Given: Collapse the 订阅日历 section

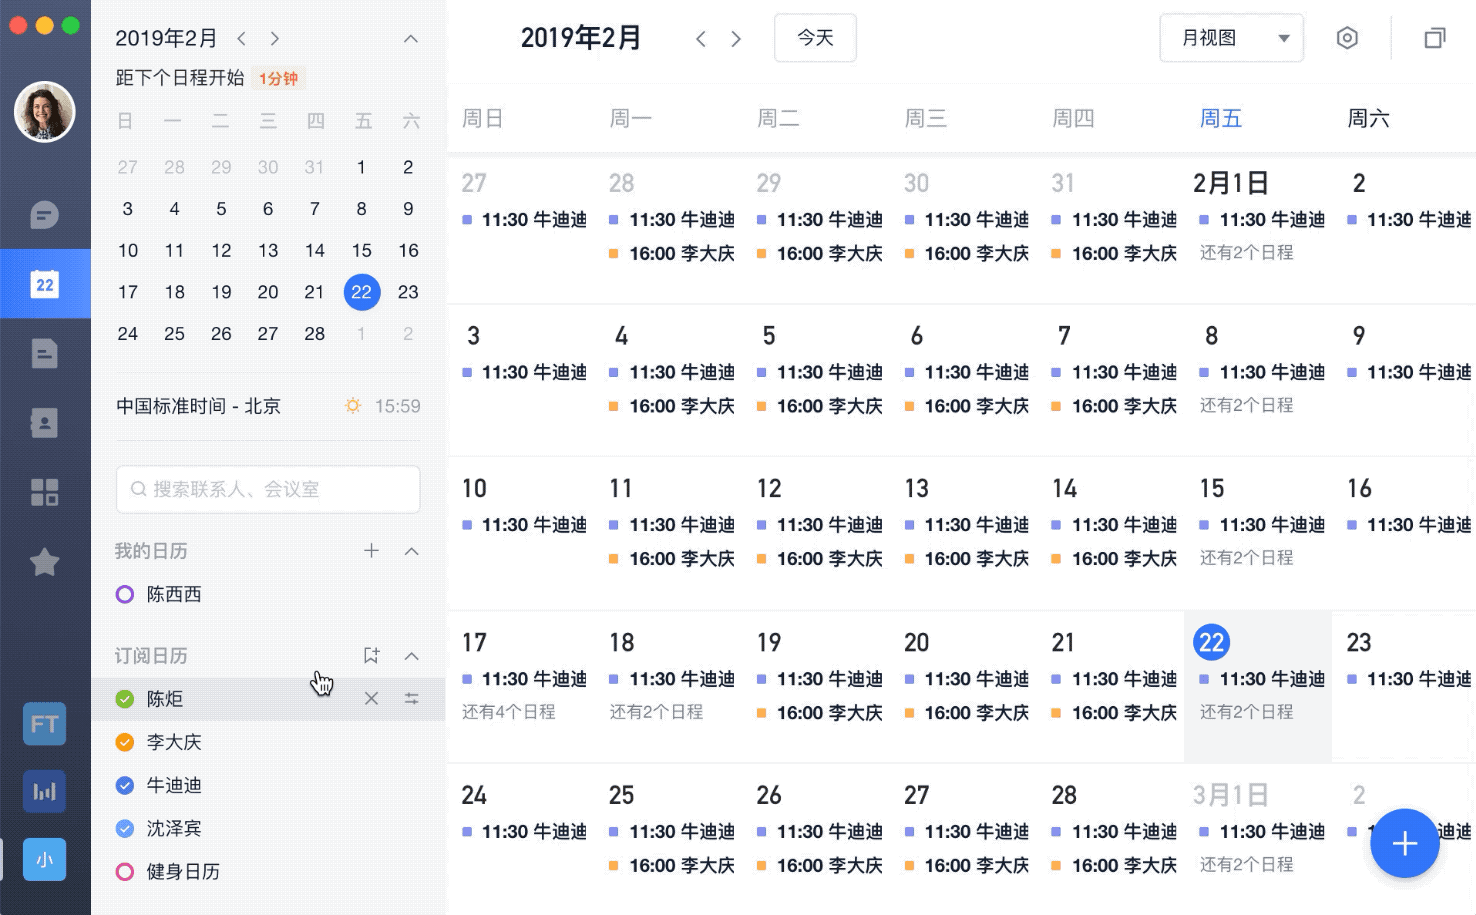Looking at the screenshot, I should point(410,655).
